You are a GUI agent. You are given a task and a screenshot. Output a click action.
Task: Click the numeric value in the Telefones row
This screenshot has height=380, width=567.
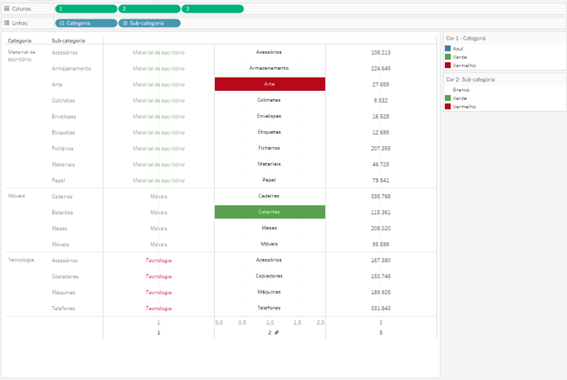click(381, 308)
